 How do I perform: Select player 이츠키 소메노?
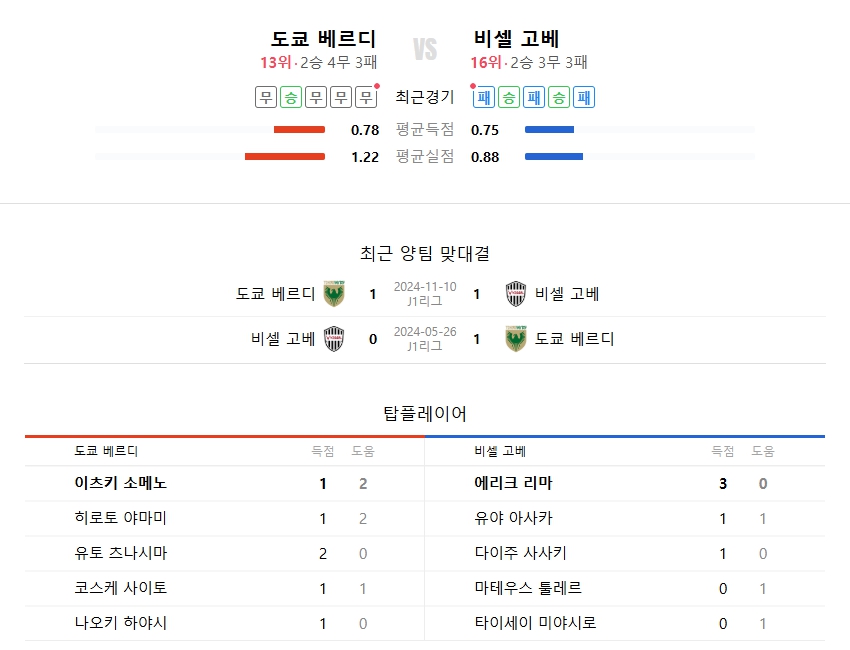pos(121,483)
